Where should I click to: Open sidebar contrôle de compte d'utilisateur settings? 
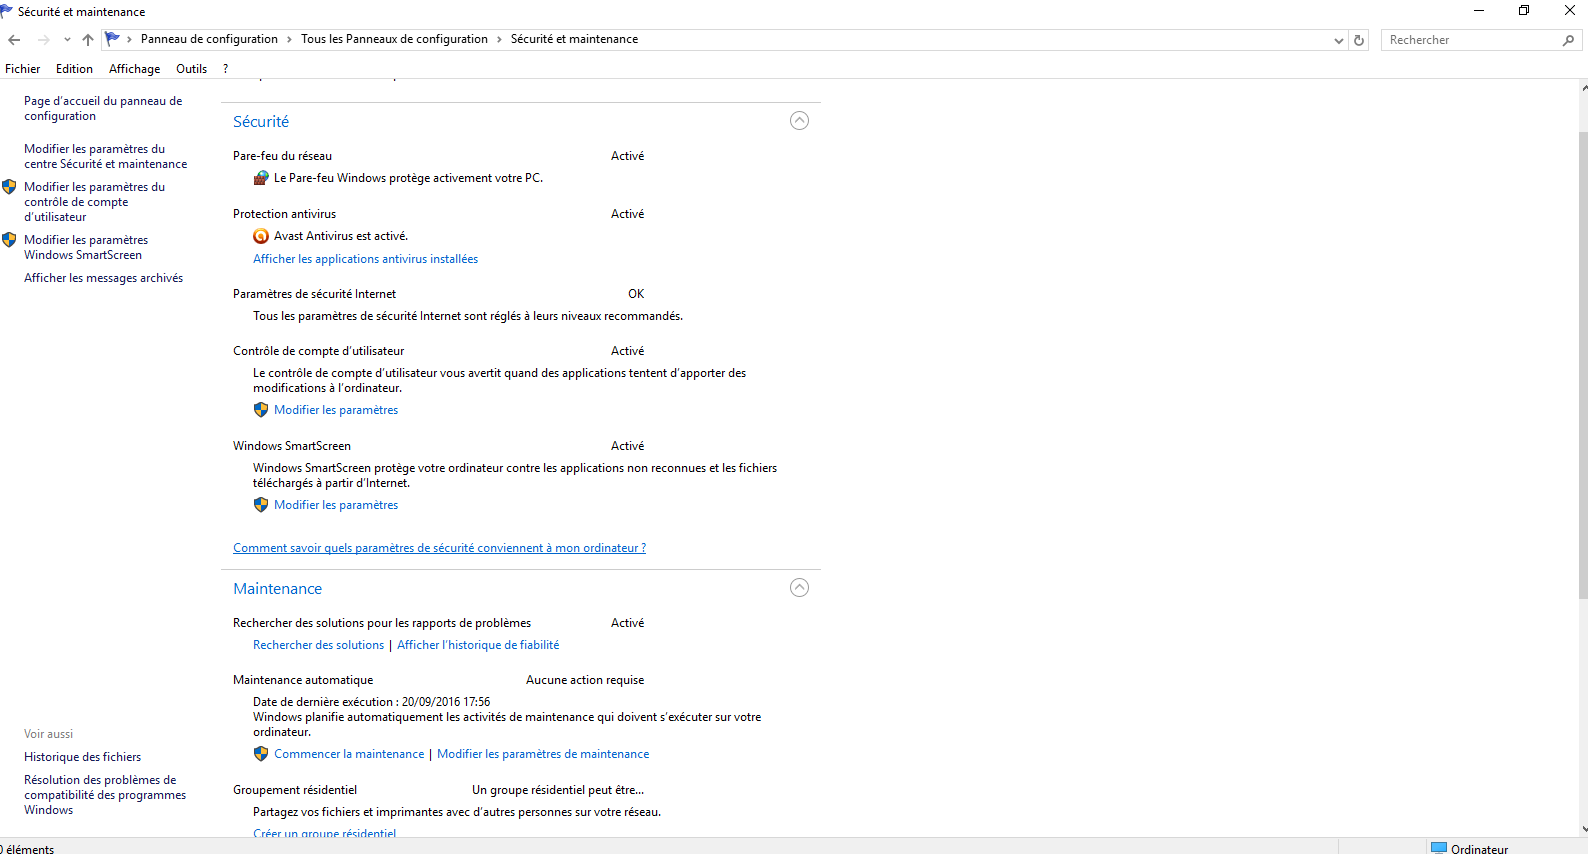[94, 202]
